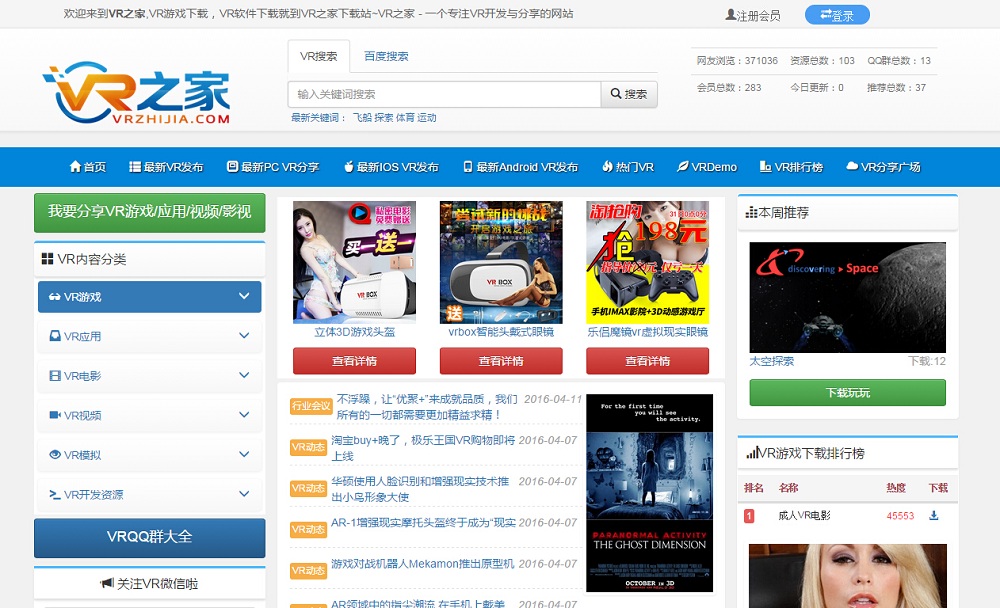Open the 淘抢购 198元 product image
1000x608 pixels.
coord(647,262)
